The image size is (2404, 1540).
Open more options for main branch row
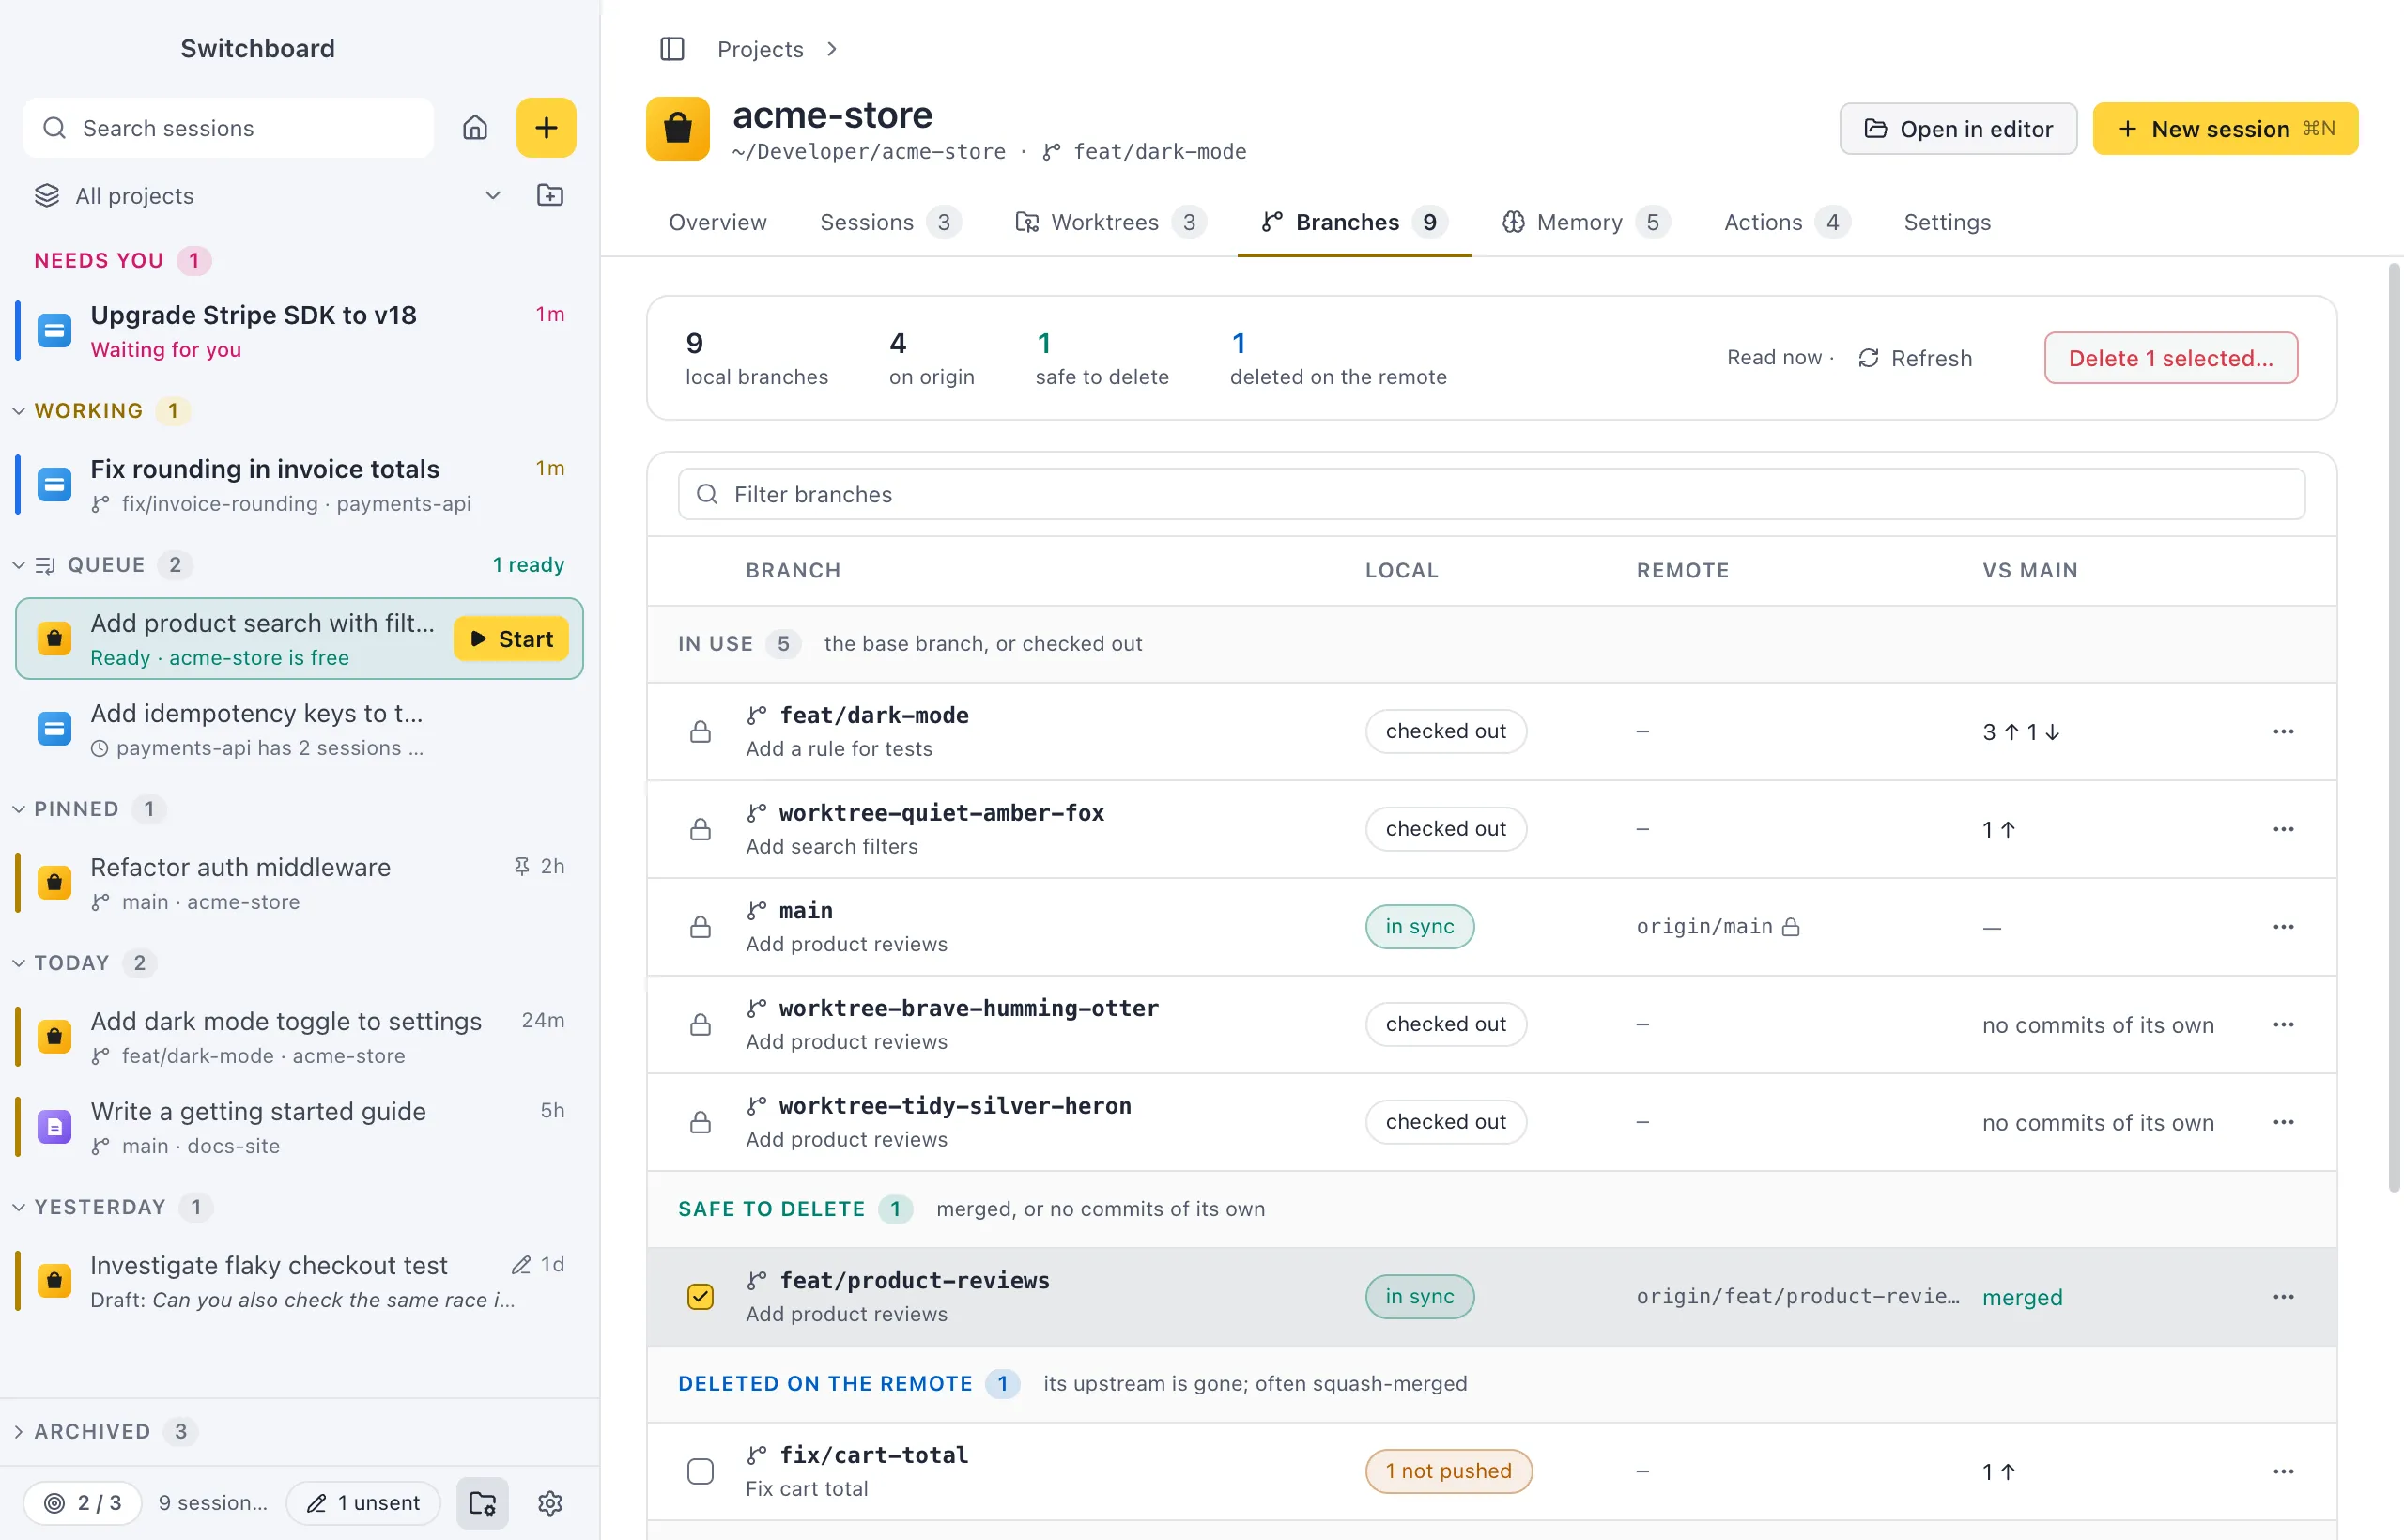coord(2283,927)
